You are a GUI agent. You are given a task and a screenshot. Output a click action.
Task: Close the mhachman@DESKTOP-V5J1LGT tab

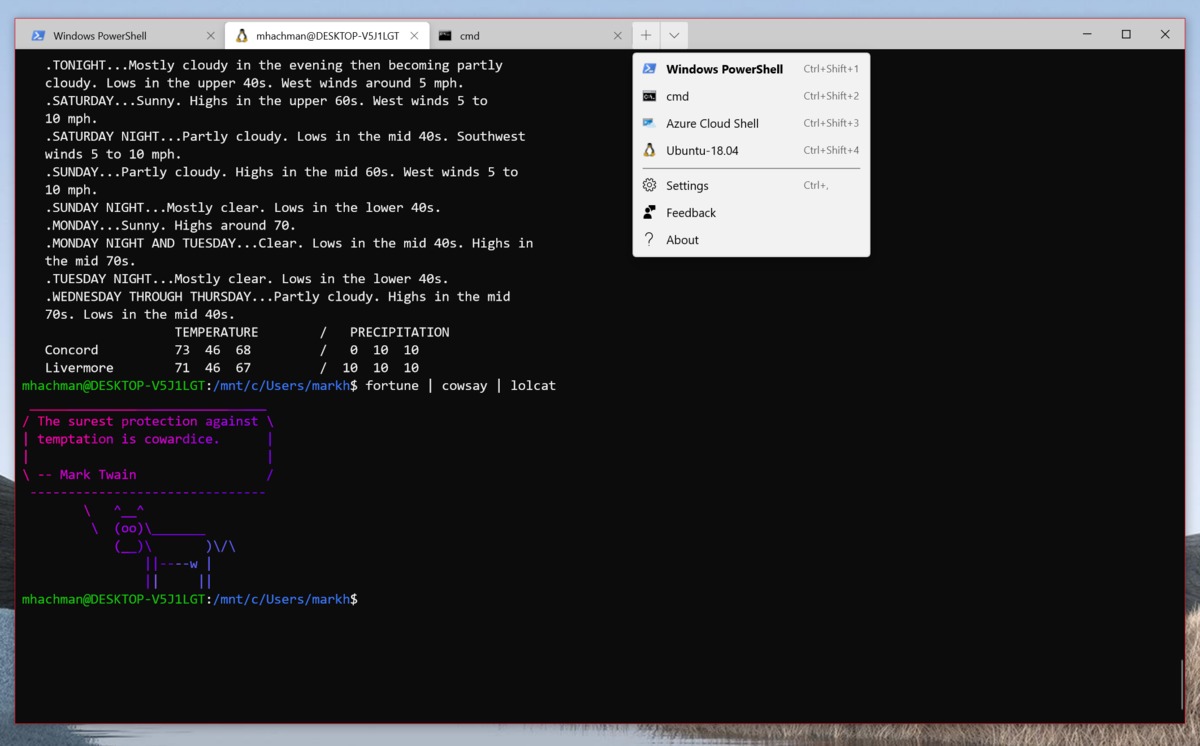(414, 36)
